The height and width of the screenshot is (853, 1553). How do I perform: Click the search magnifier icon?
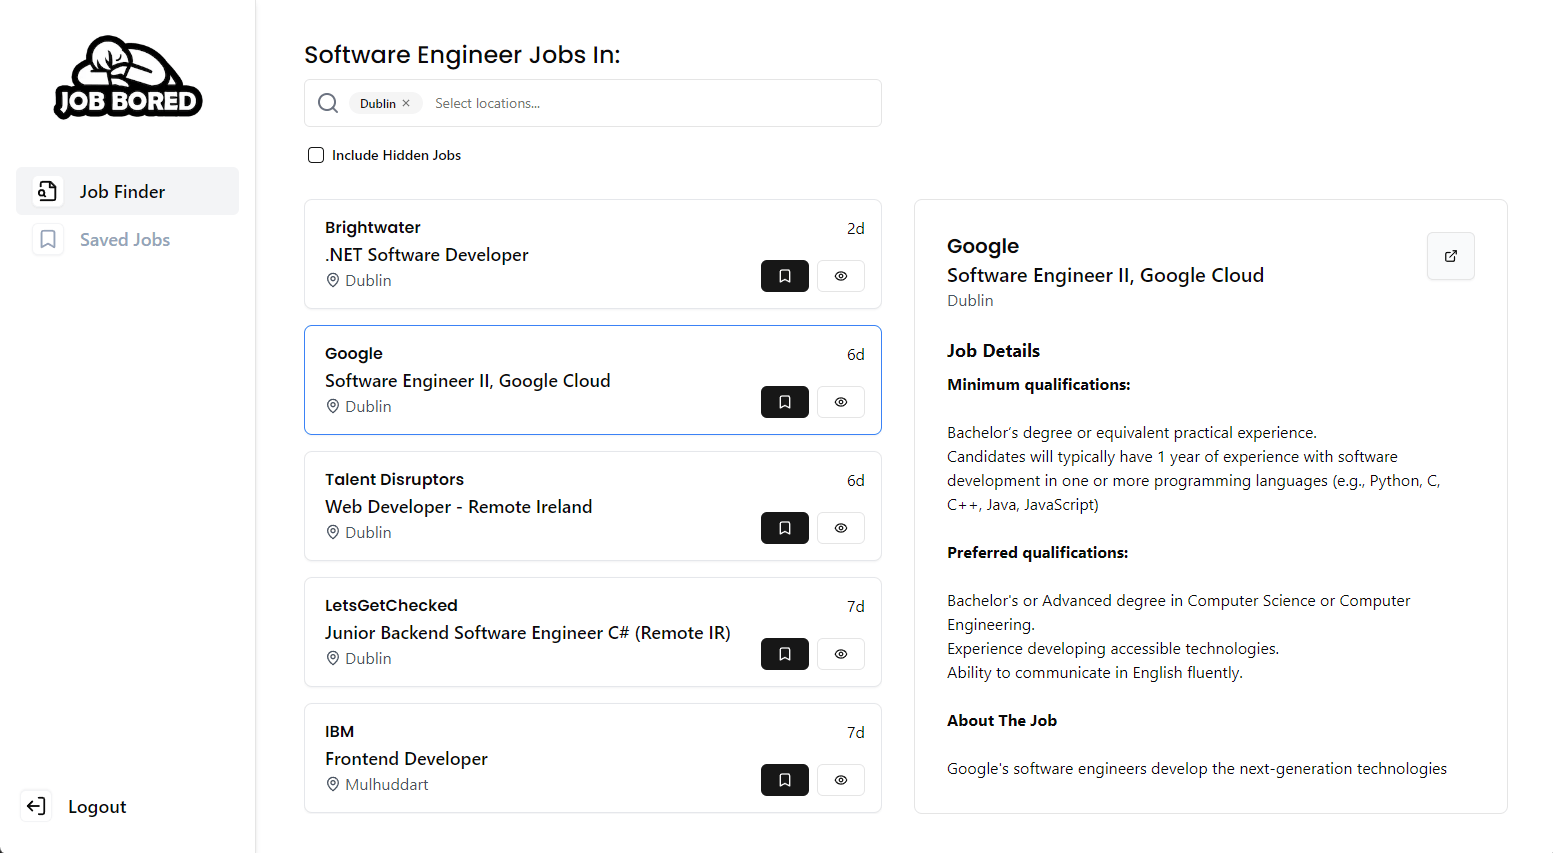click(328, 103)
